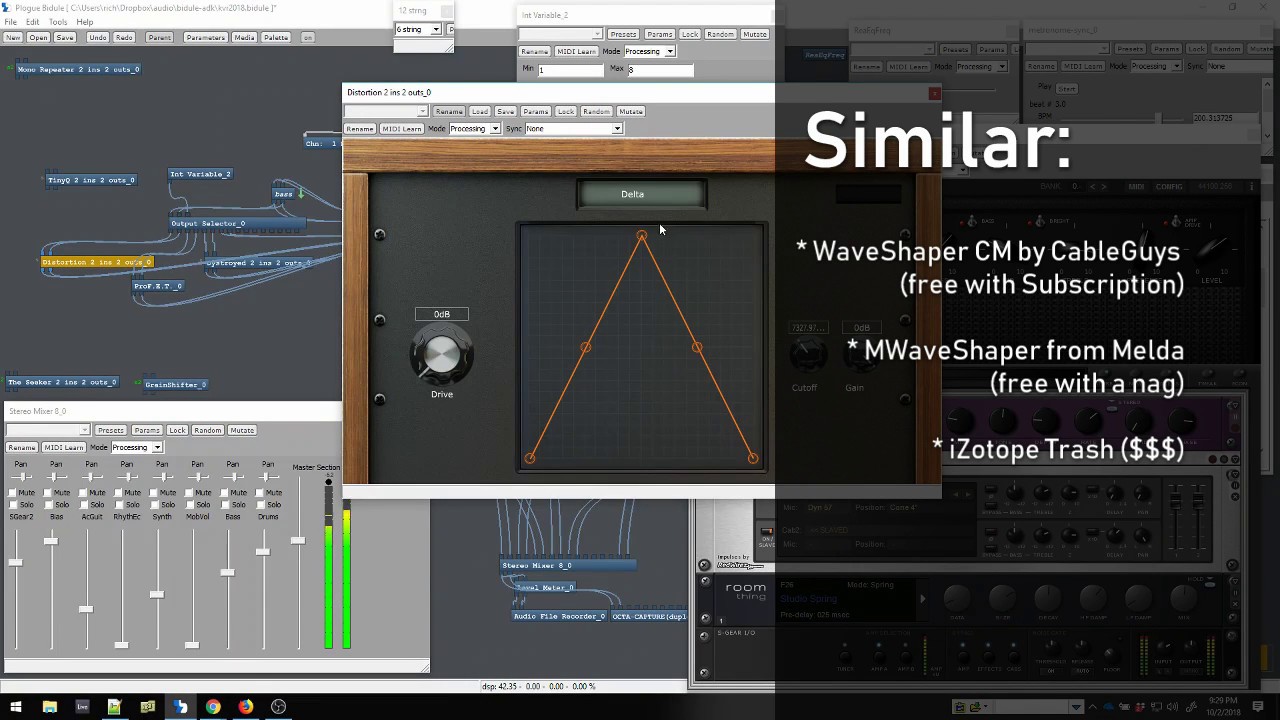Open File Explorer from taskbar

click(x=49, y=707)
